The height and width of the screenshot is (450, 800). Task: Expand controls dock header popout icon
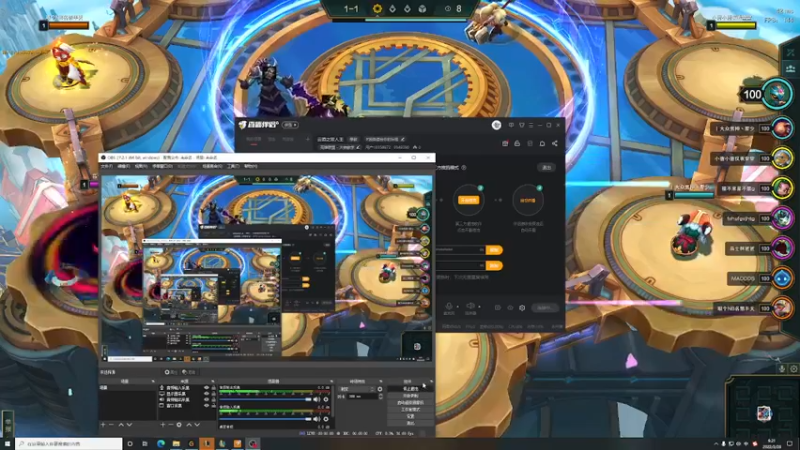tap(431, 381)
